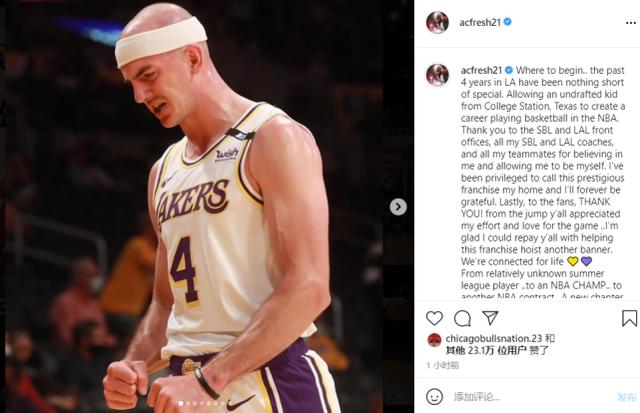Save post with the bookmark icon
Image resolution: width=640 pixels, height=413 pixels.
click(x=629, y=318)
